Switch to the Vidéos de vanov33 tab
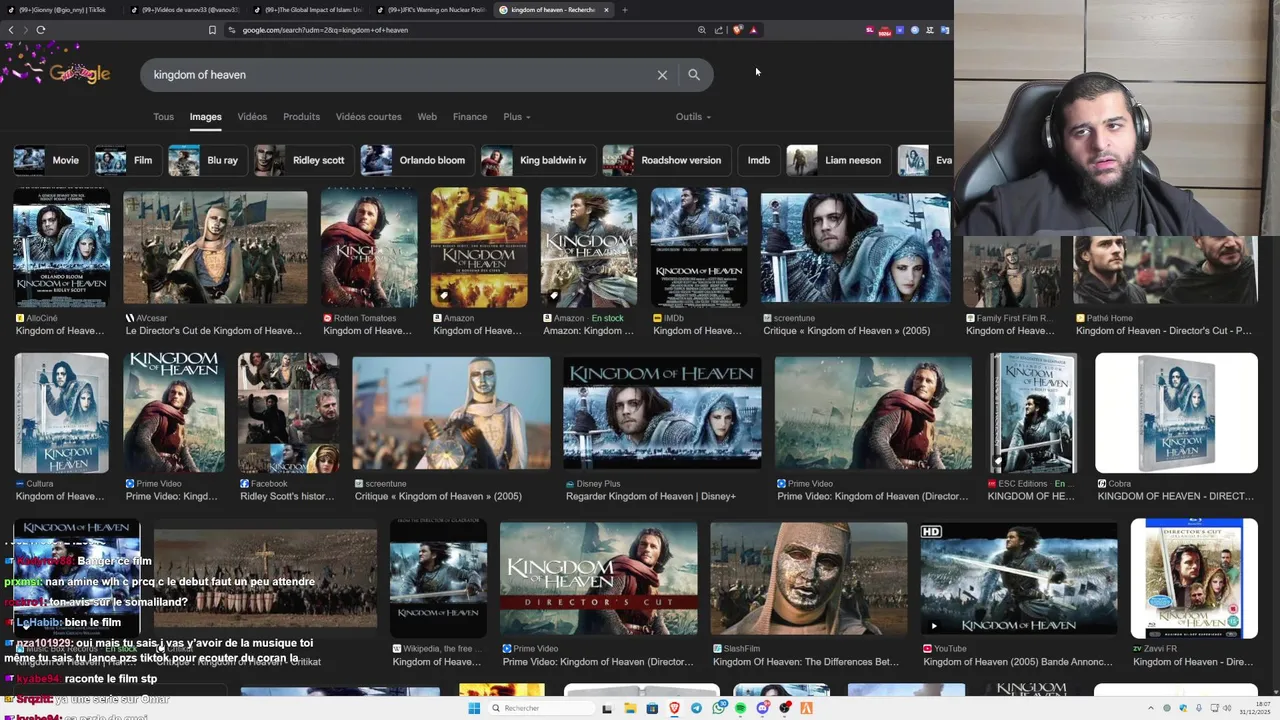Viewport: 1280px width, 720px height. click(x=186, y=10)
